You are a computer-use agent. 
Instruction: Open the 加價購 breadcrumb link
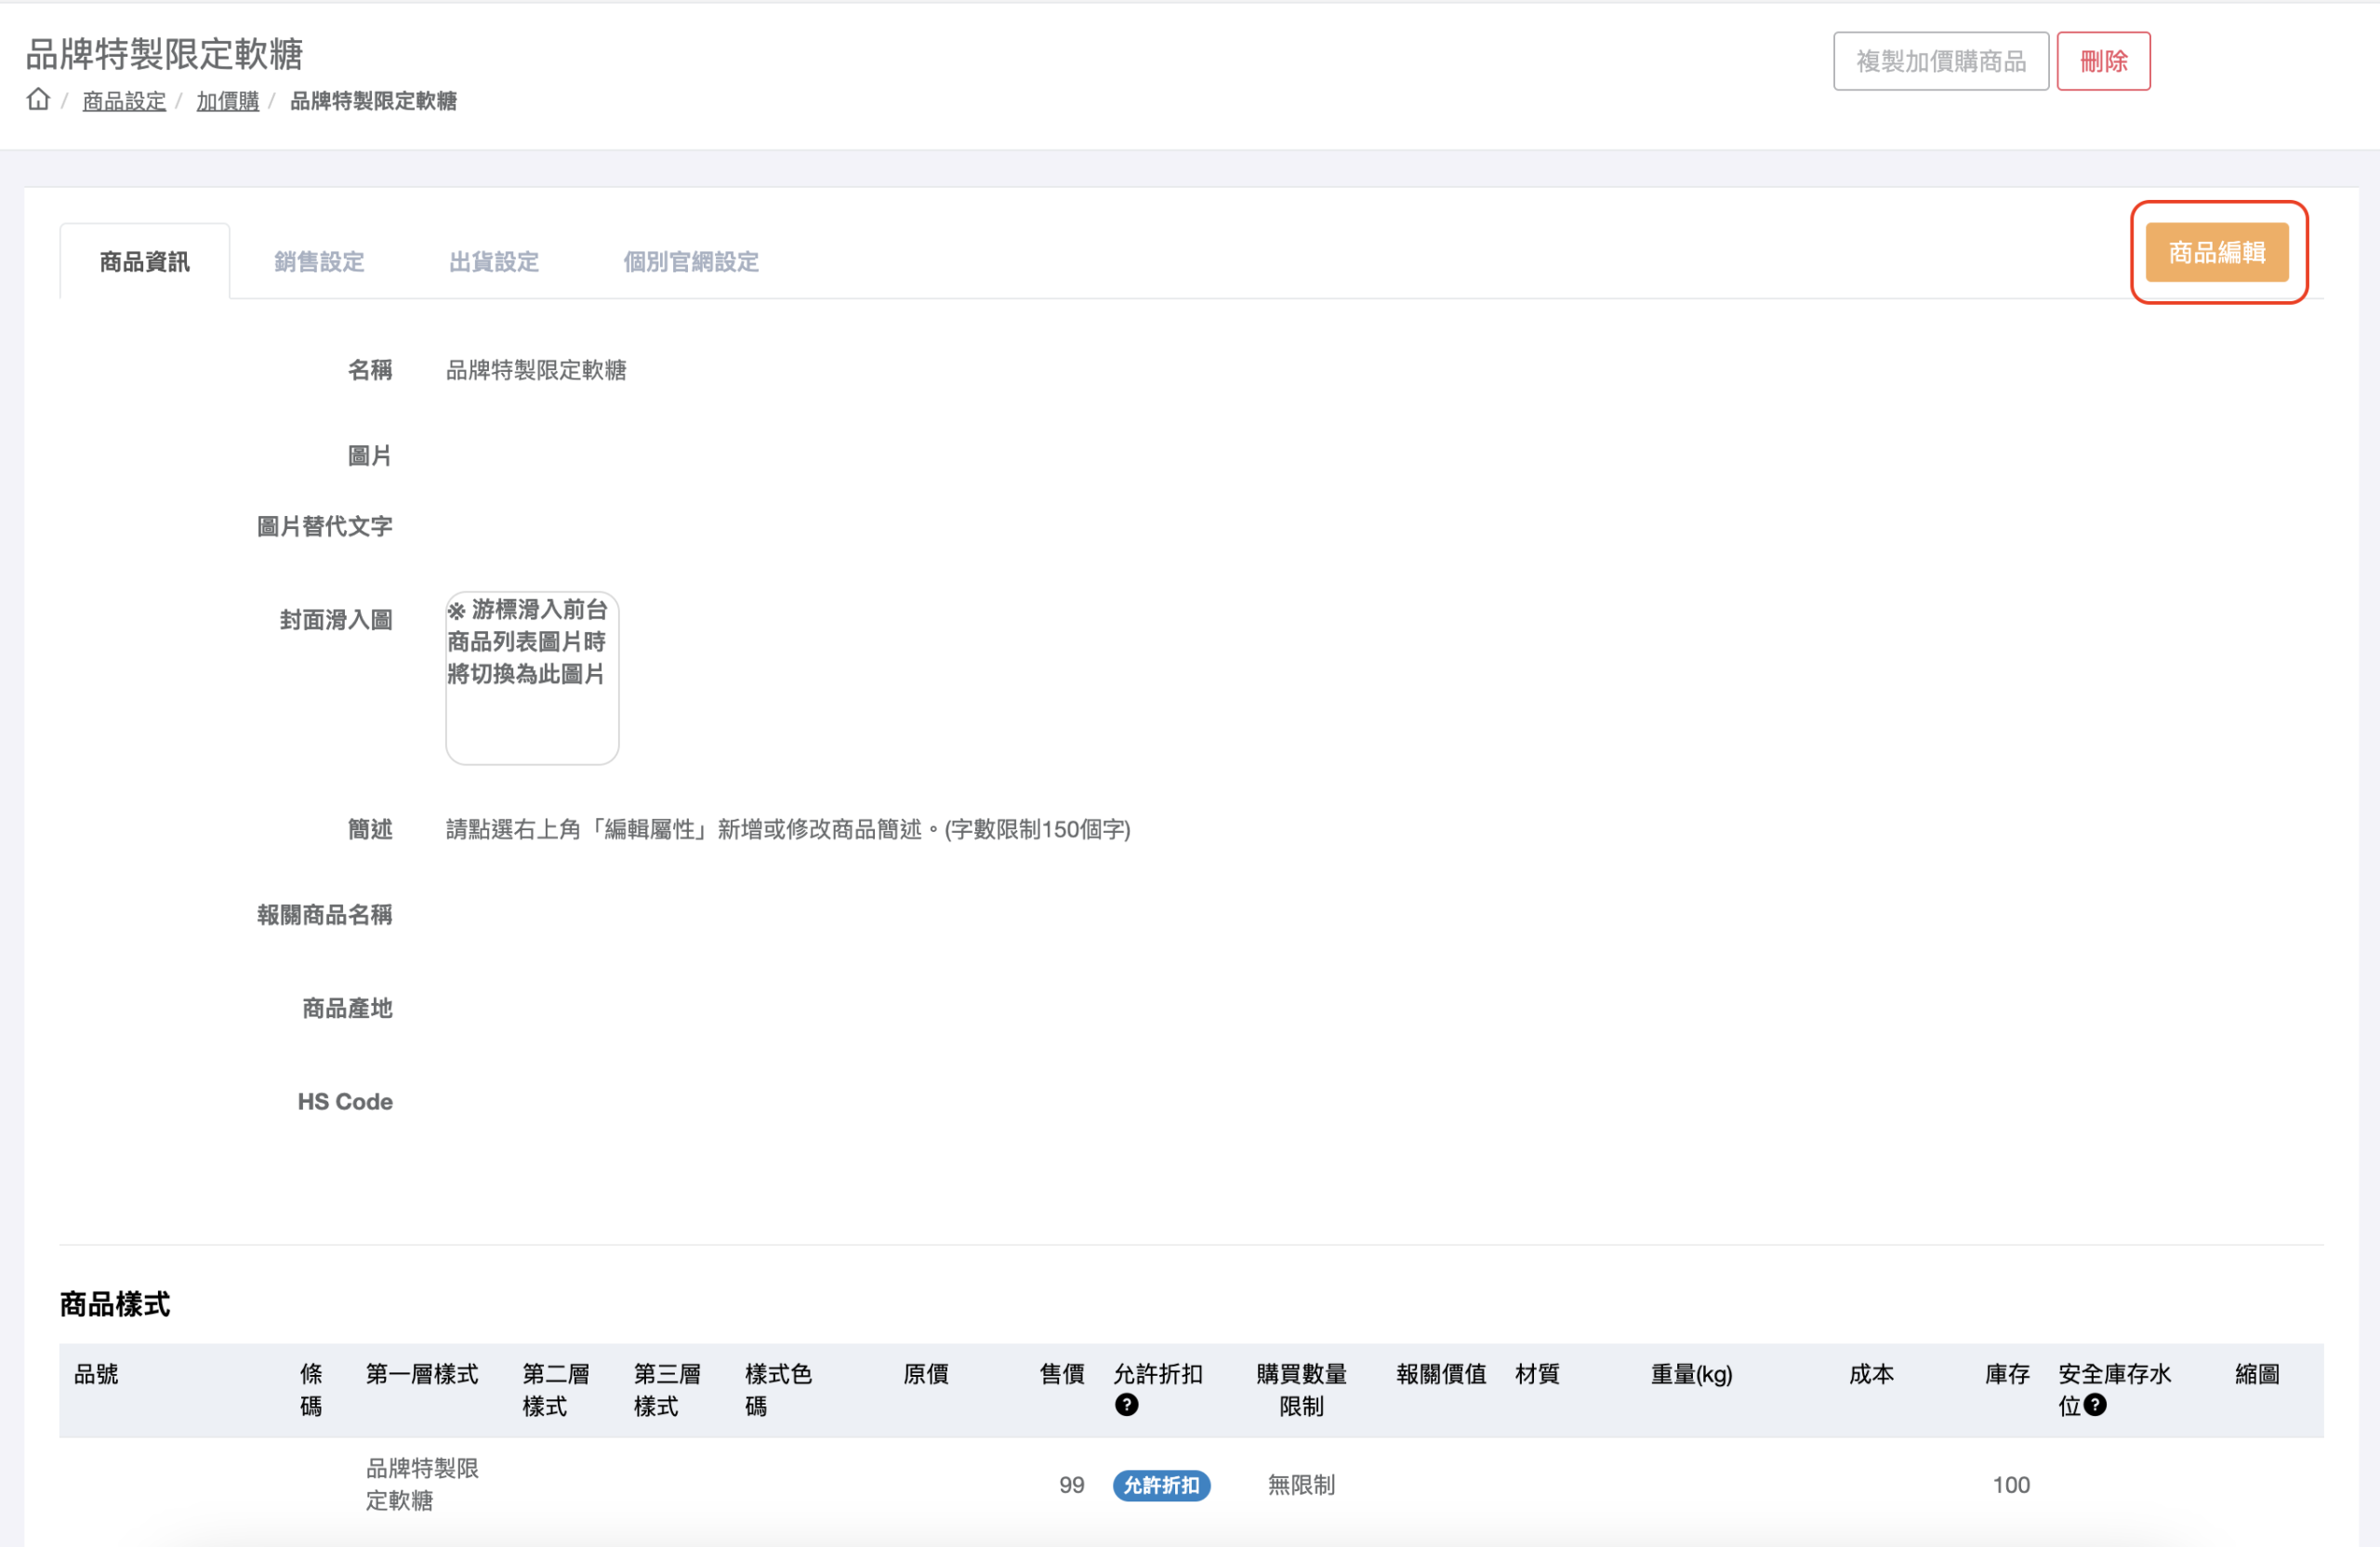(x=227, y=101)
